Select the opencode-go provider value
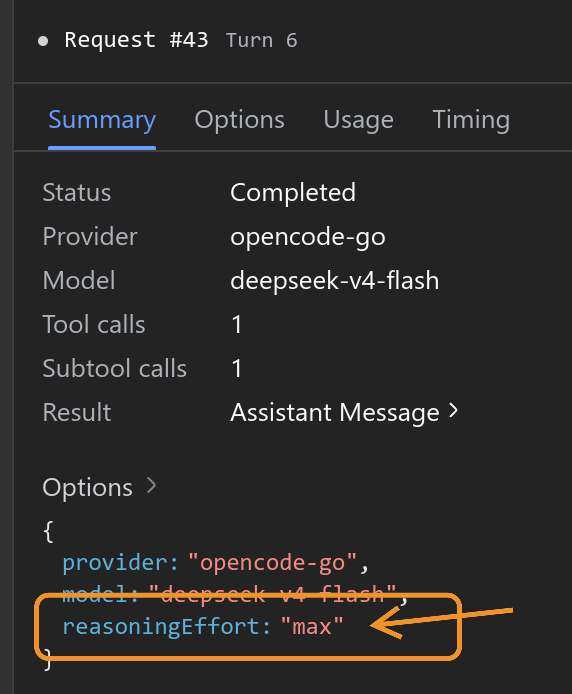Screen dimensions: 572x694 [308, 237]
